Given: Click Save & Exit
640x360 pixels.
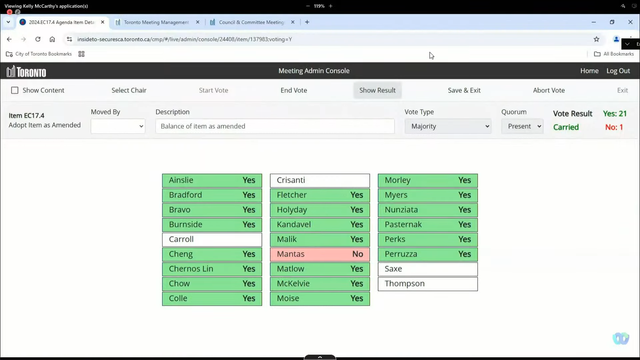Looking at the screenshot, I should coord(464,90).
